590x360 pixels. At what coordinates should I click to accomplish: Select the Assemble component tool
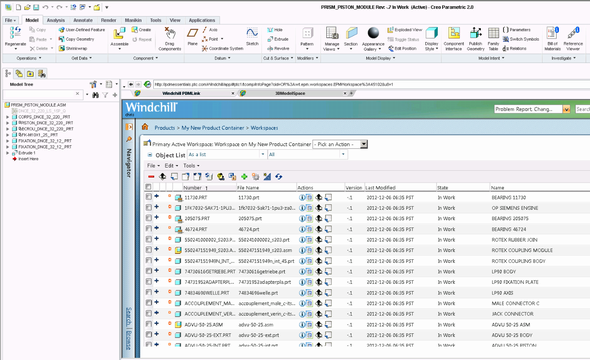tap(119, 34)
